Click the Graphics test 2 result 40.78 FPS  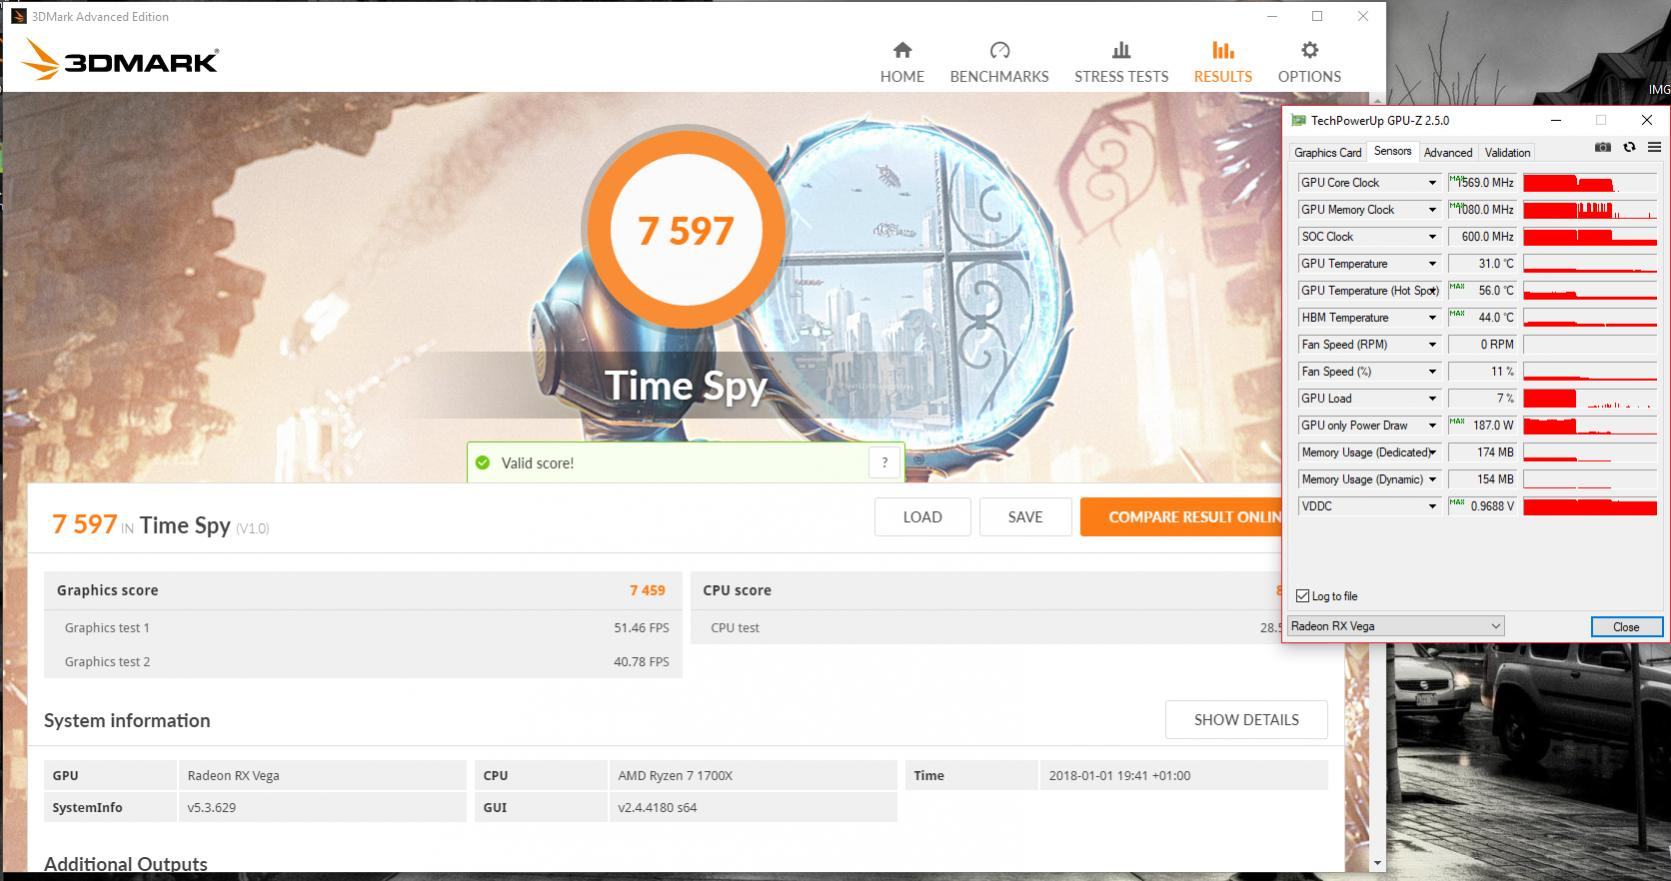641,662
